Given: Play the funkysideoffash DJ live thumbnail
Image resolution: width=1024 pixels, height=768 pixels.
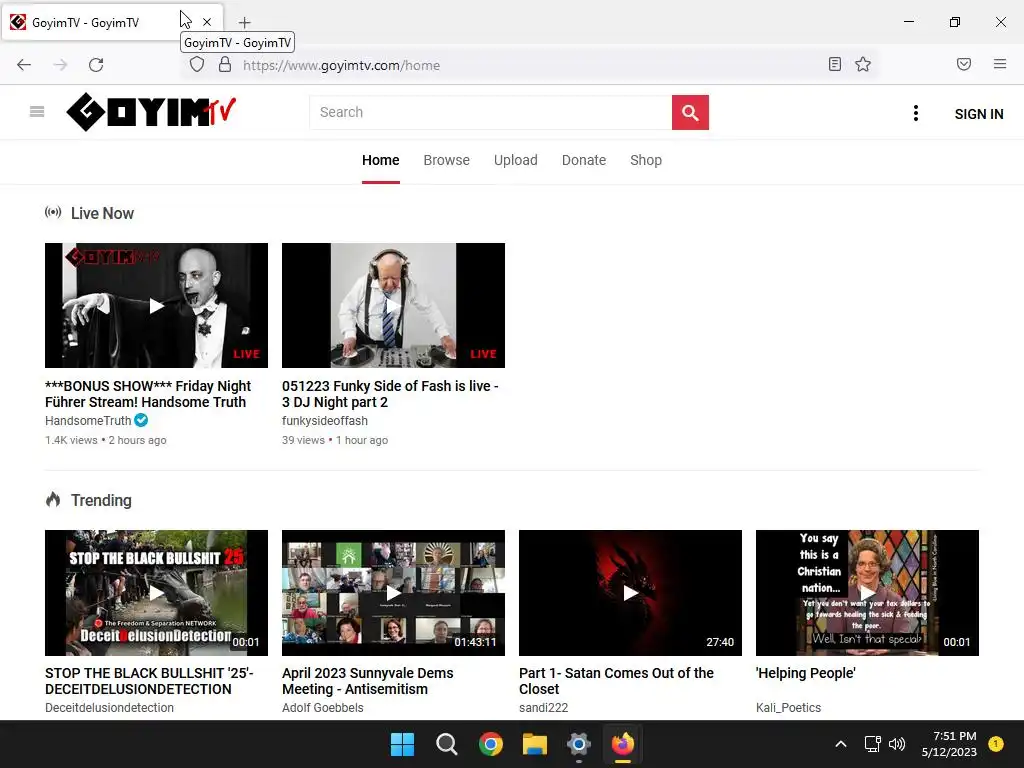Looking at the screenshot, I should (x=393, y=306).
